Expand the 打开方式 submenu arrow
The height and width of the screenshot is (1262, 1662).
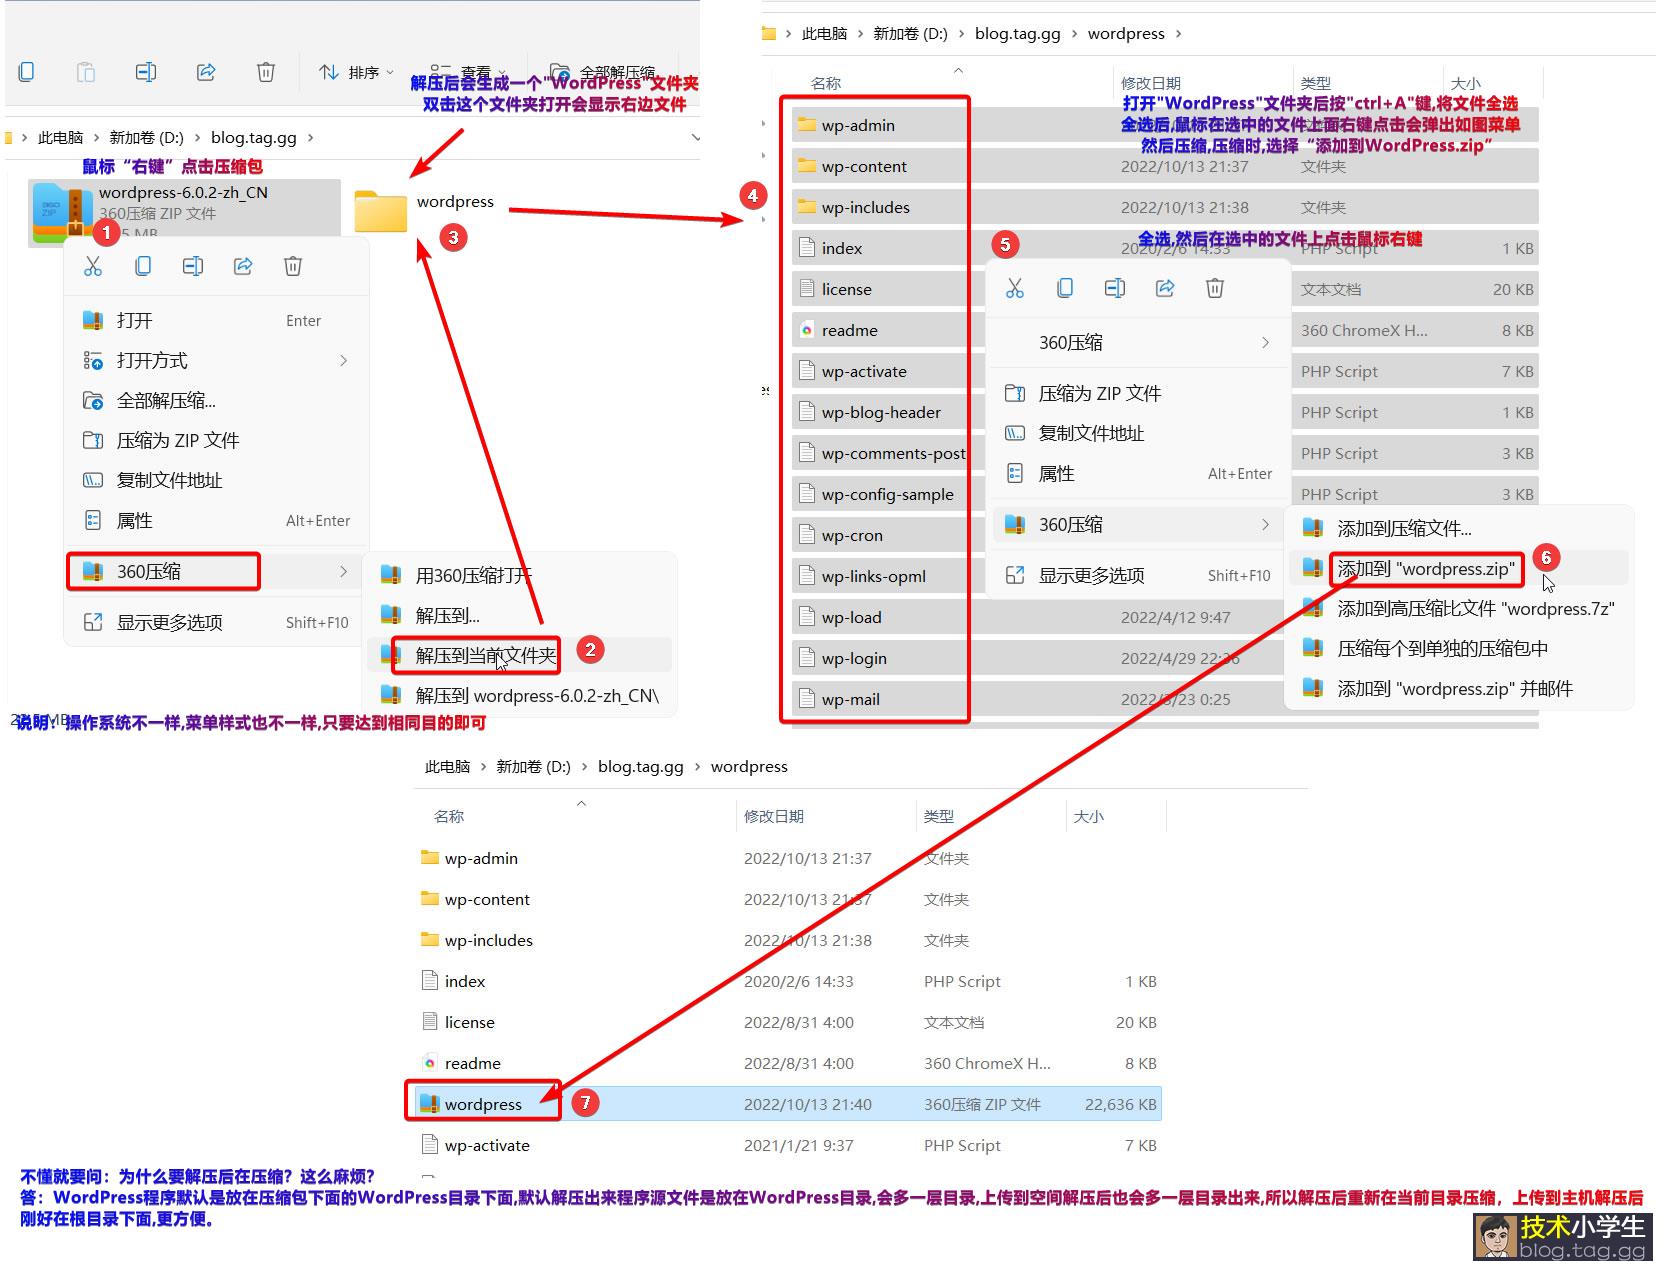click(343, 360)
